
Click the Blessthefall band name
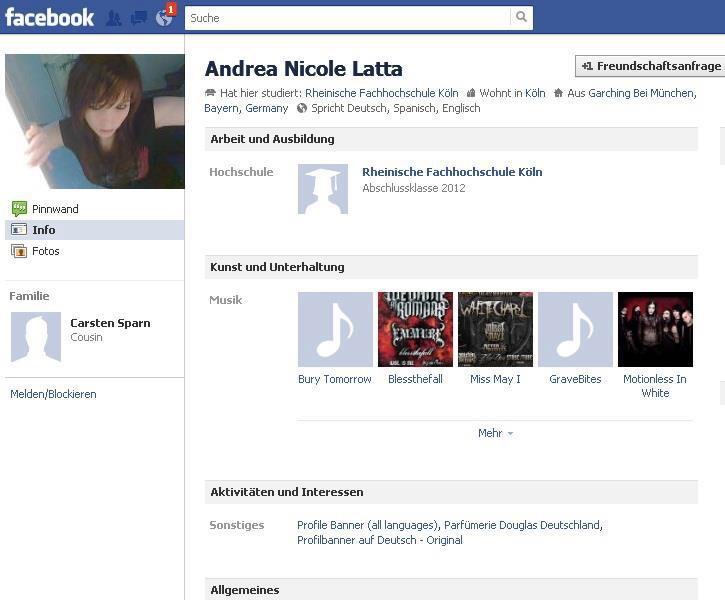pyautogui.click(x=415, y=379)
